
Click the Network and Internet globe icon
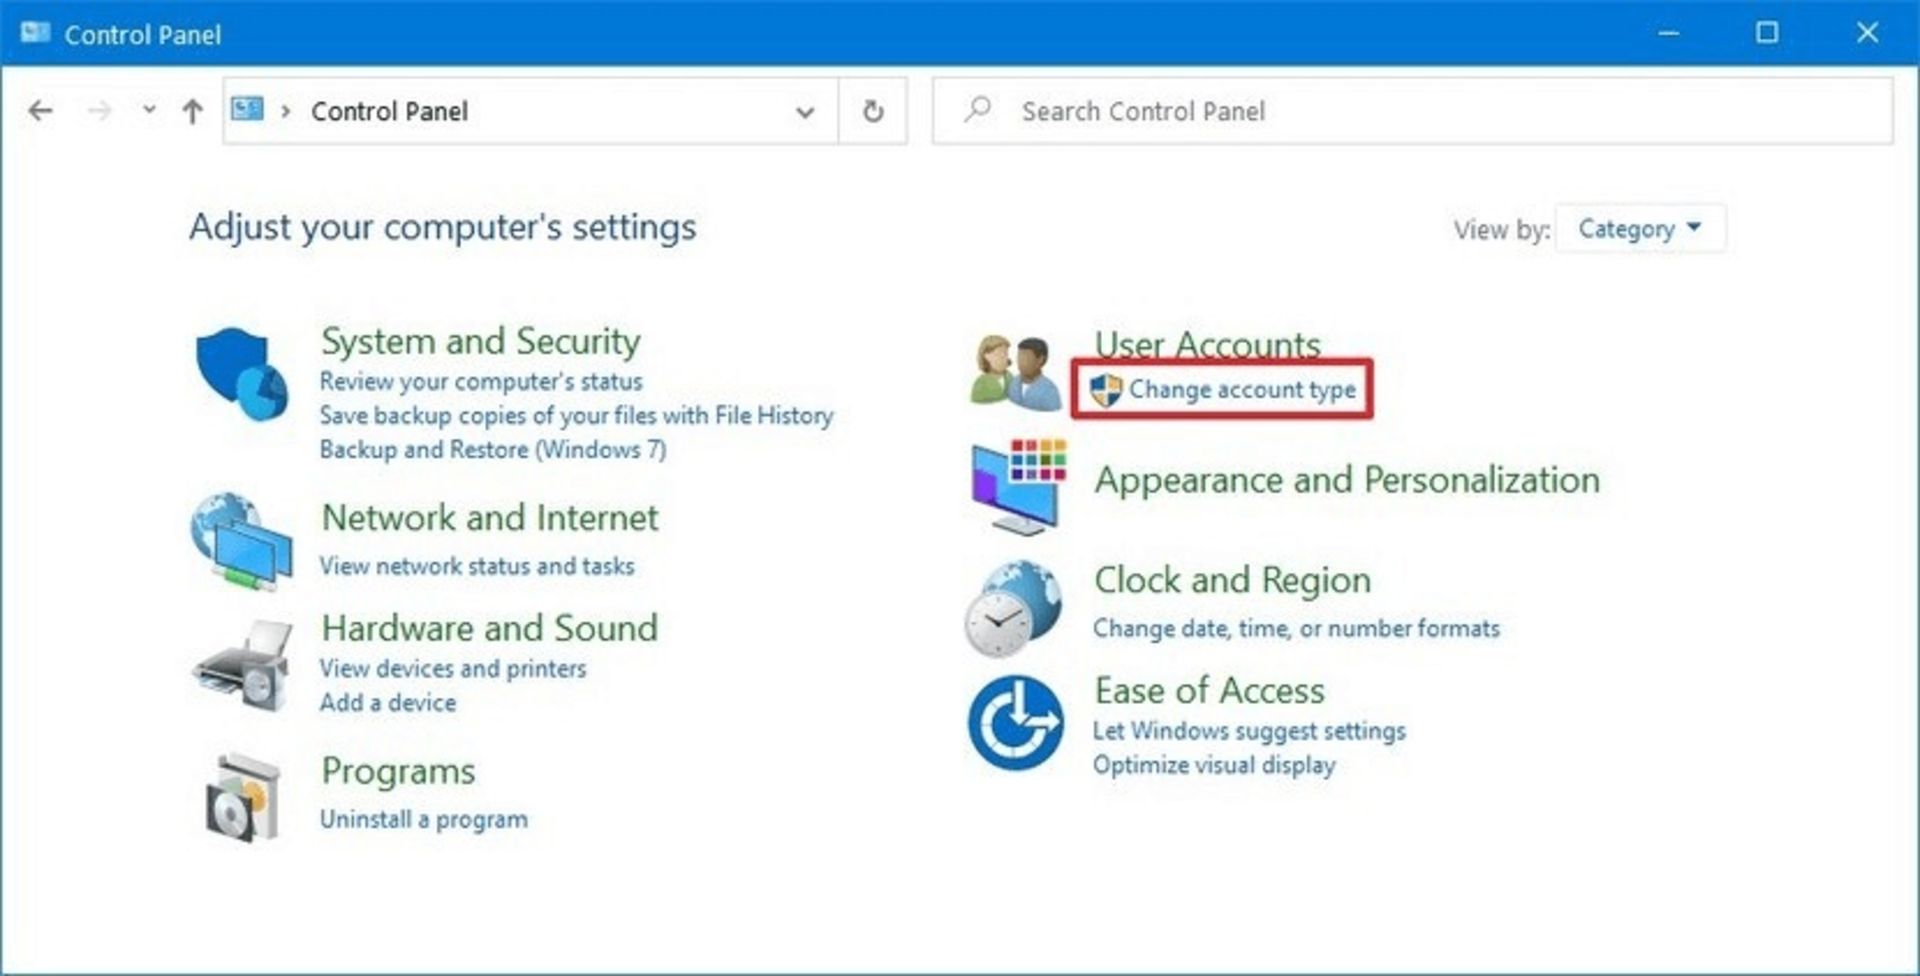tap(242, 540)
